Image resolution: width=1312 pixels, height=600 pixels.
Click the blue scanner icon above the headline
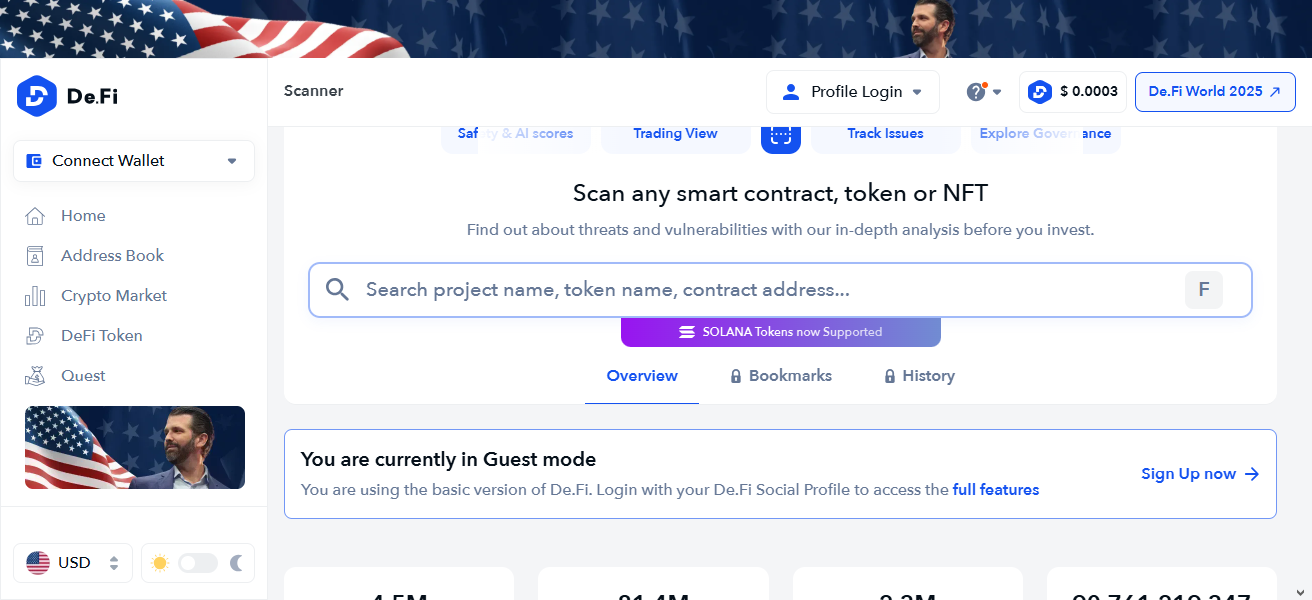pyautogui.click(x=780, y=138)
